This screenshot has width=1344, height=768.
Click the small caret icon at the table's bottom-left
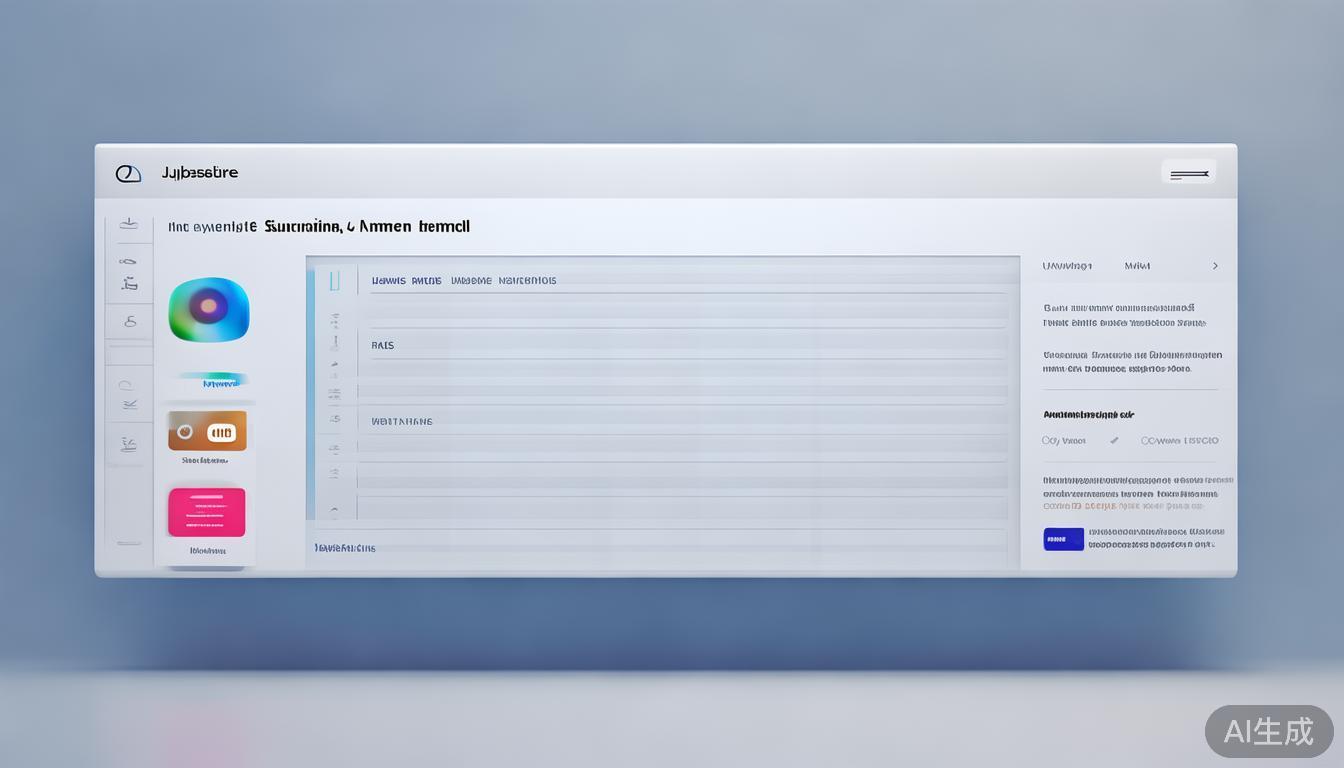pyautogui.click(x=334, y=510)
